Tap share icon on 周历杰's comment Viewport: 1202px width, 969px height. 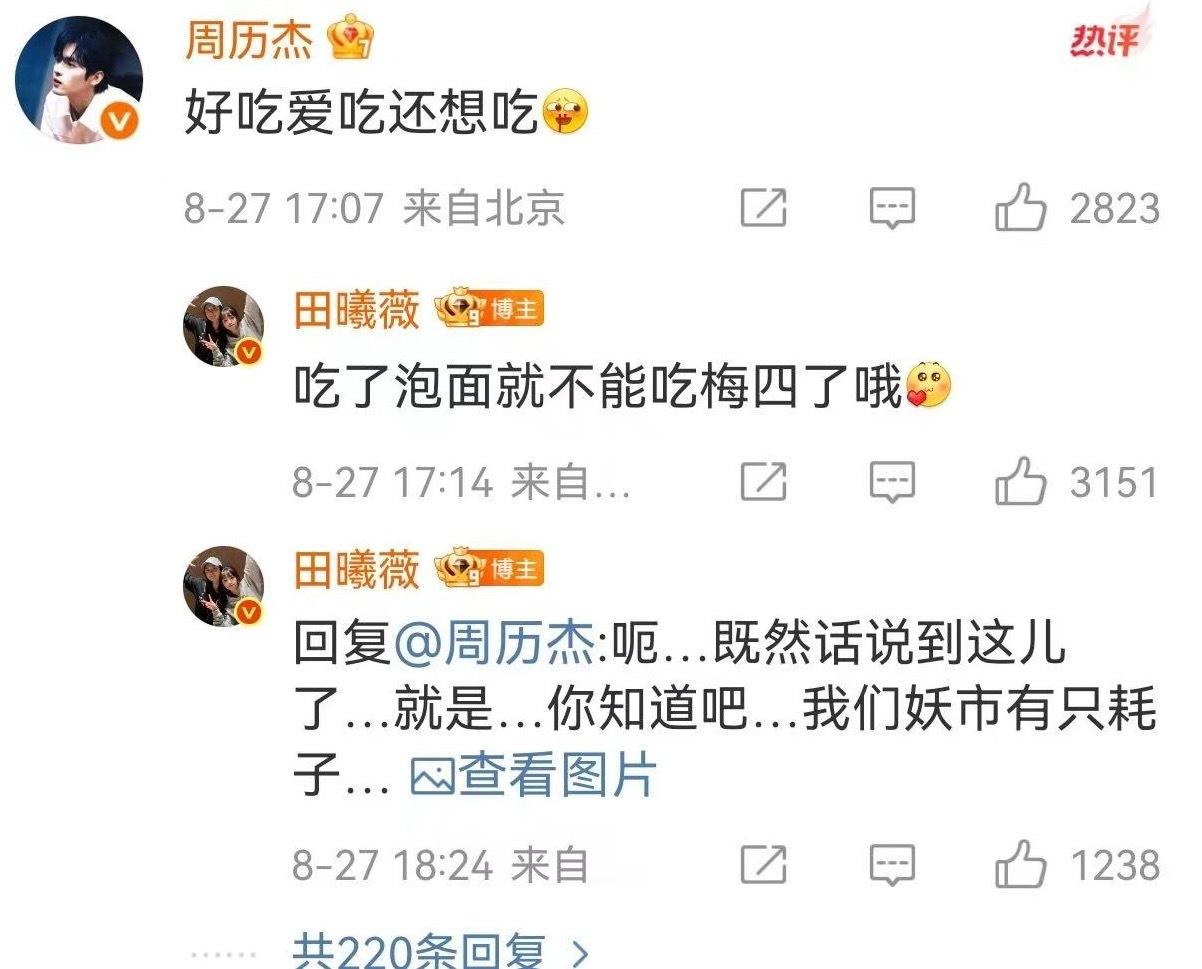[x=763, y=208]
